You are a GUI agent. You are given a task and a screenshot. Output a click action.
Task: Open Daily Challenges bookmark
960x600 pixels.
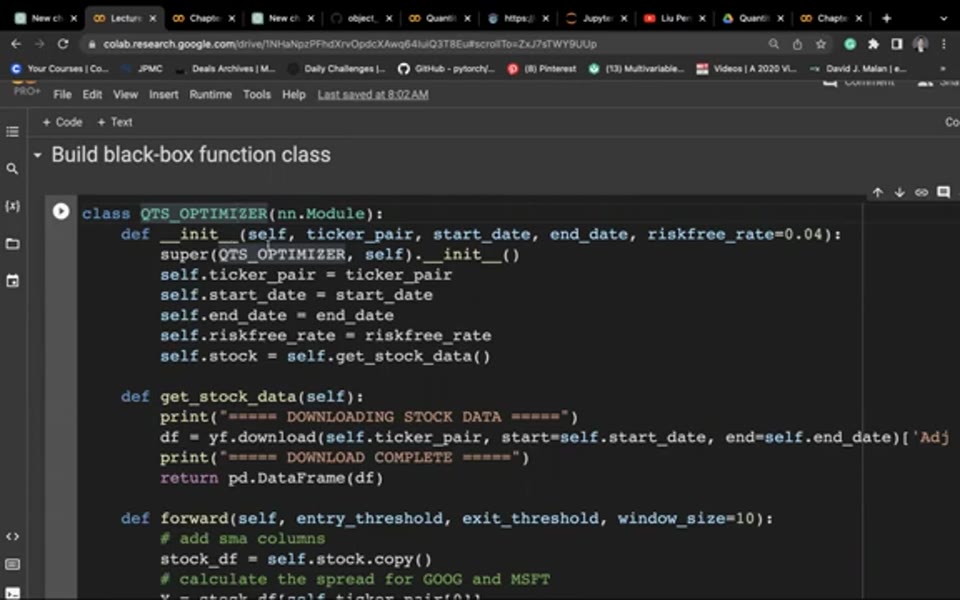click(337, 69)
